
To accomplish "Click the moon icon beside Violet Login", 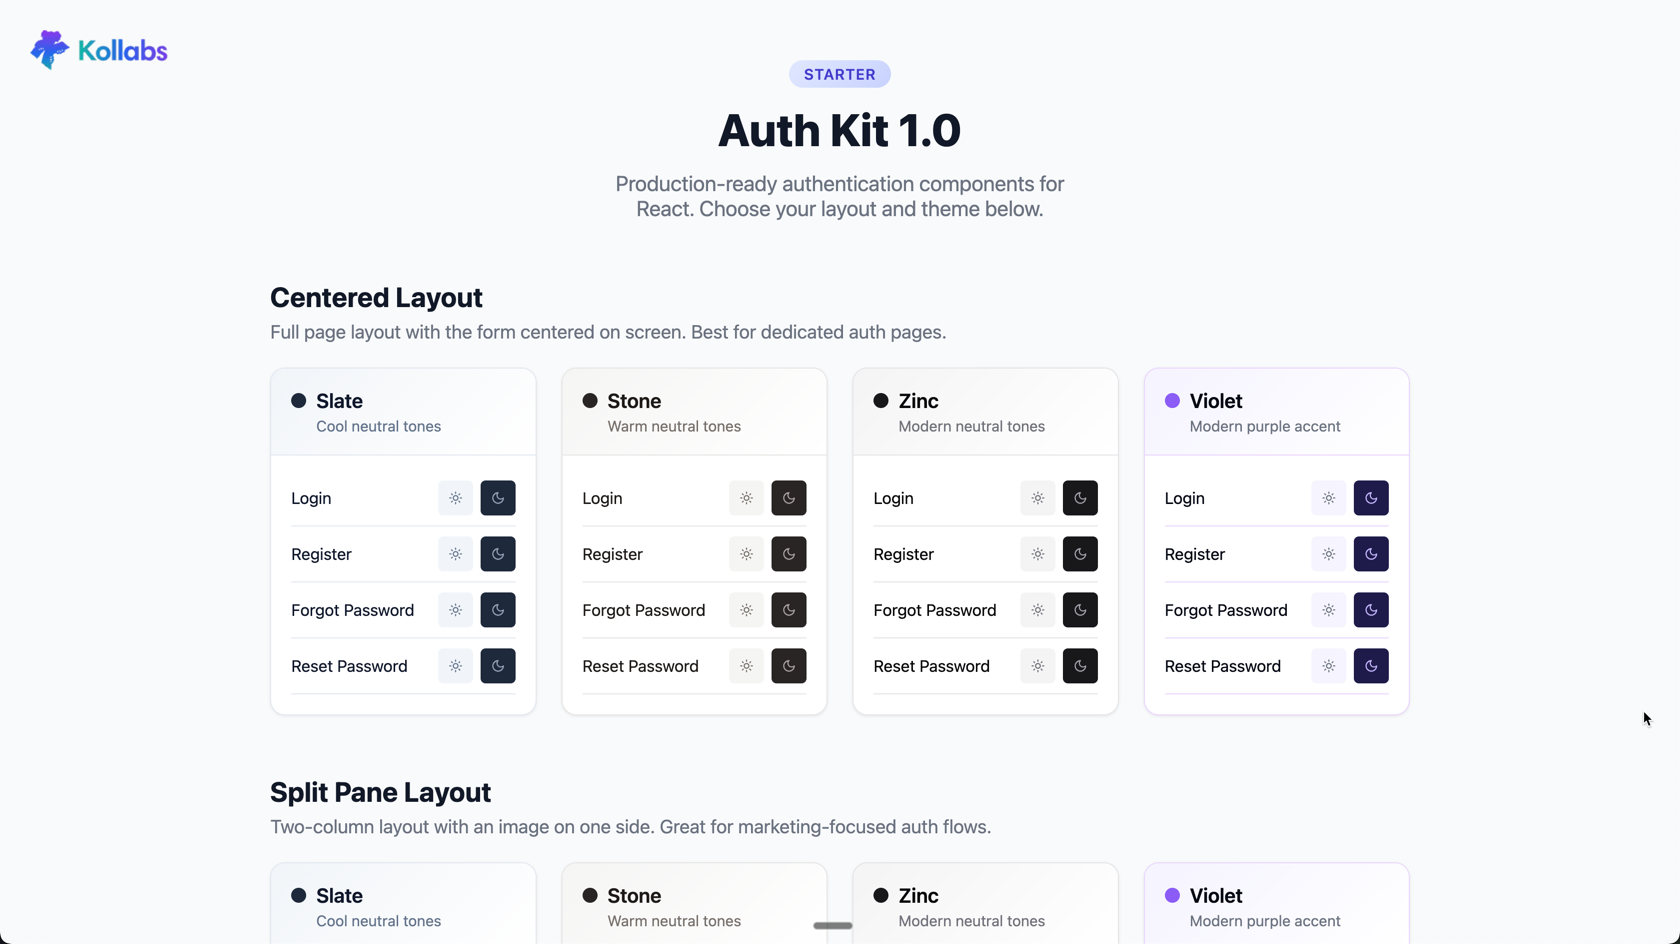I will pyautogui.click(x=1371, y=498).
